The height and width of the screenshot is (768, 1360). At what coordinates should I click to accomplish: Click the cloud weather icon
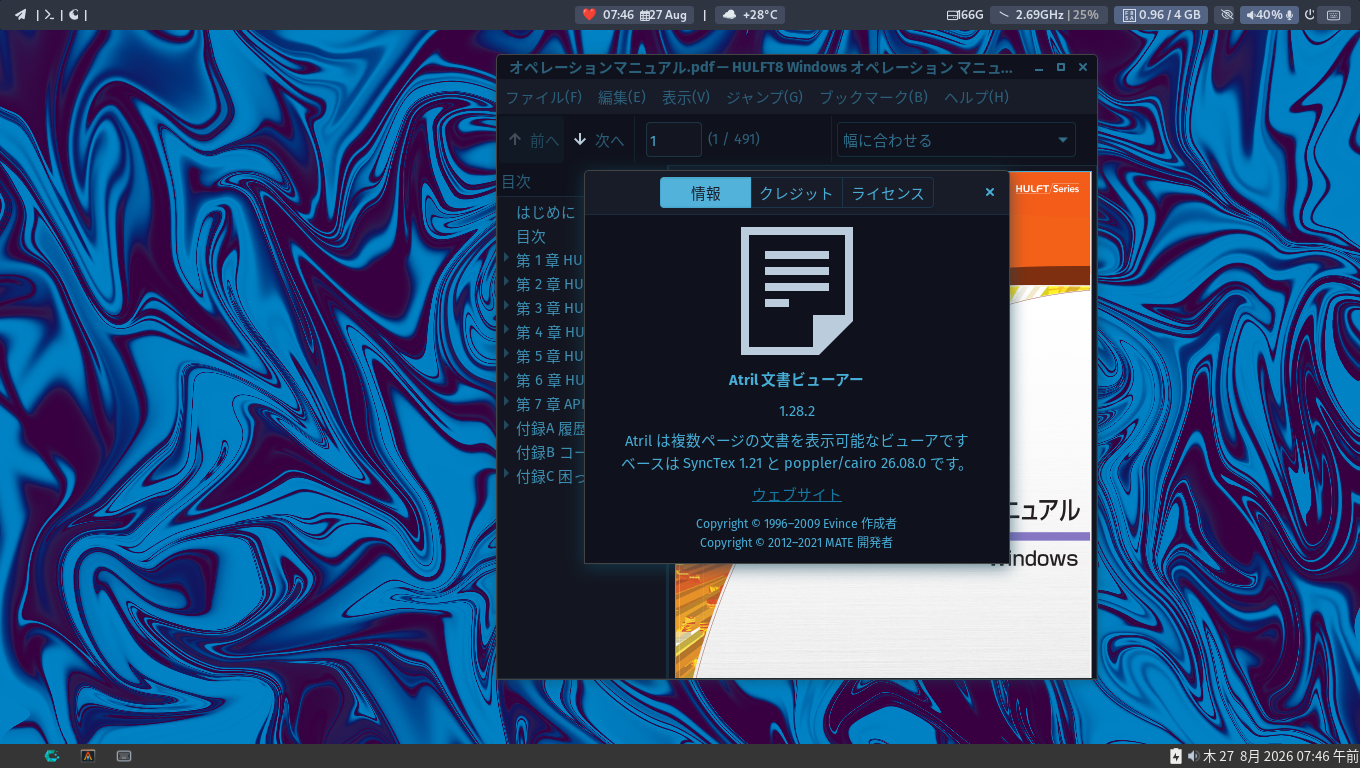[x=730, y=14]
